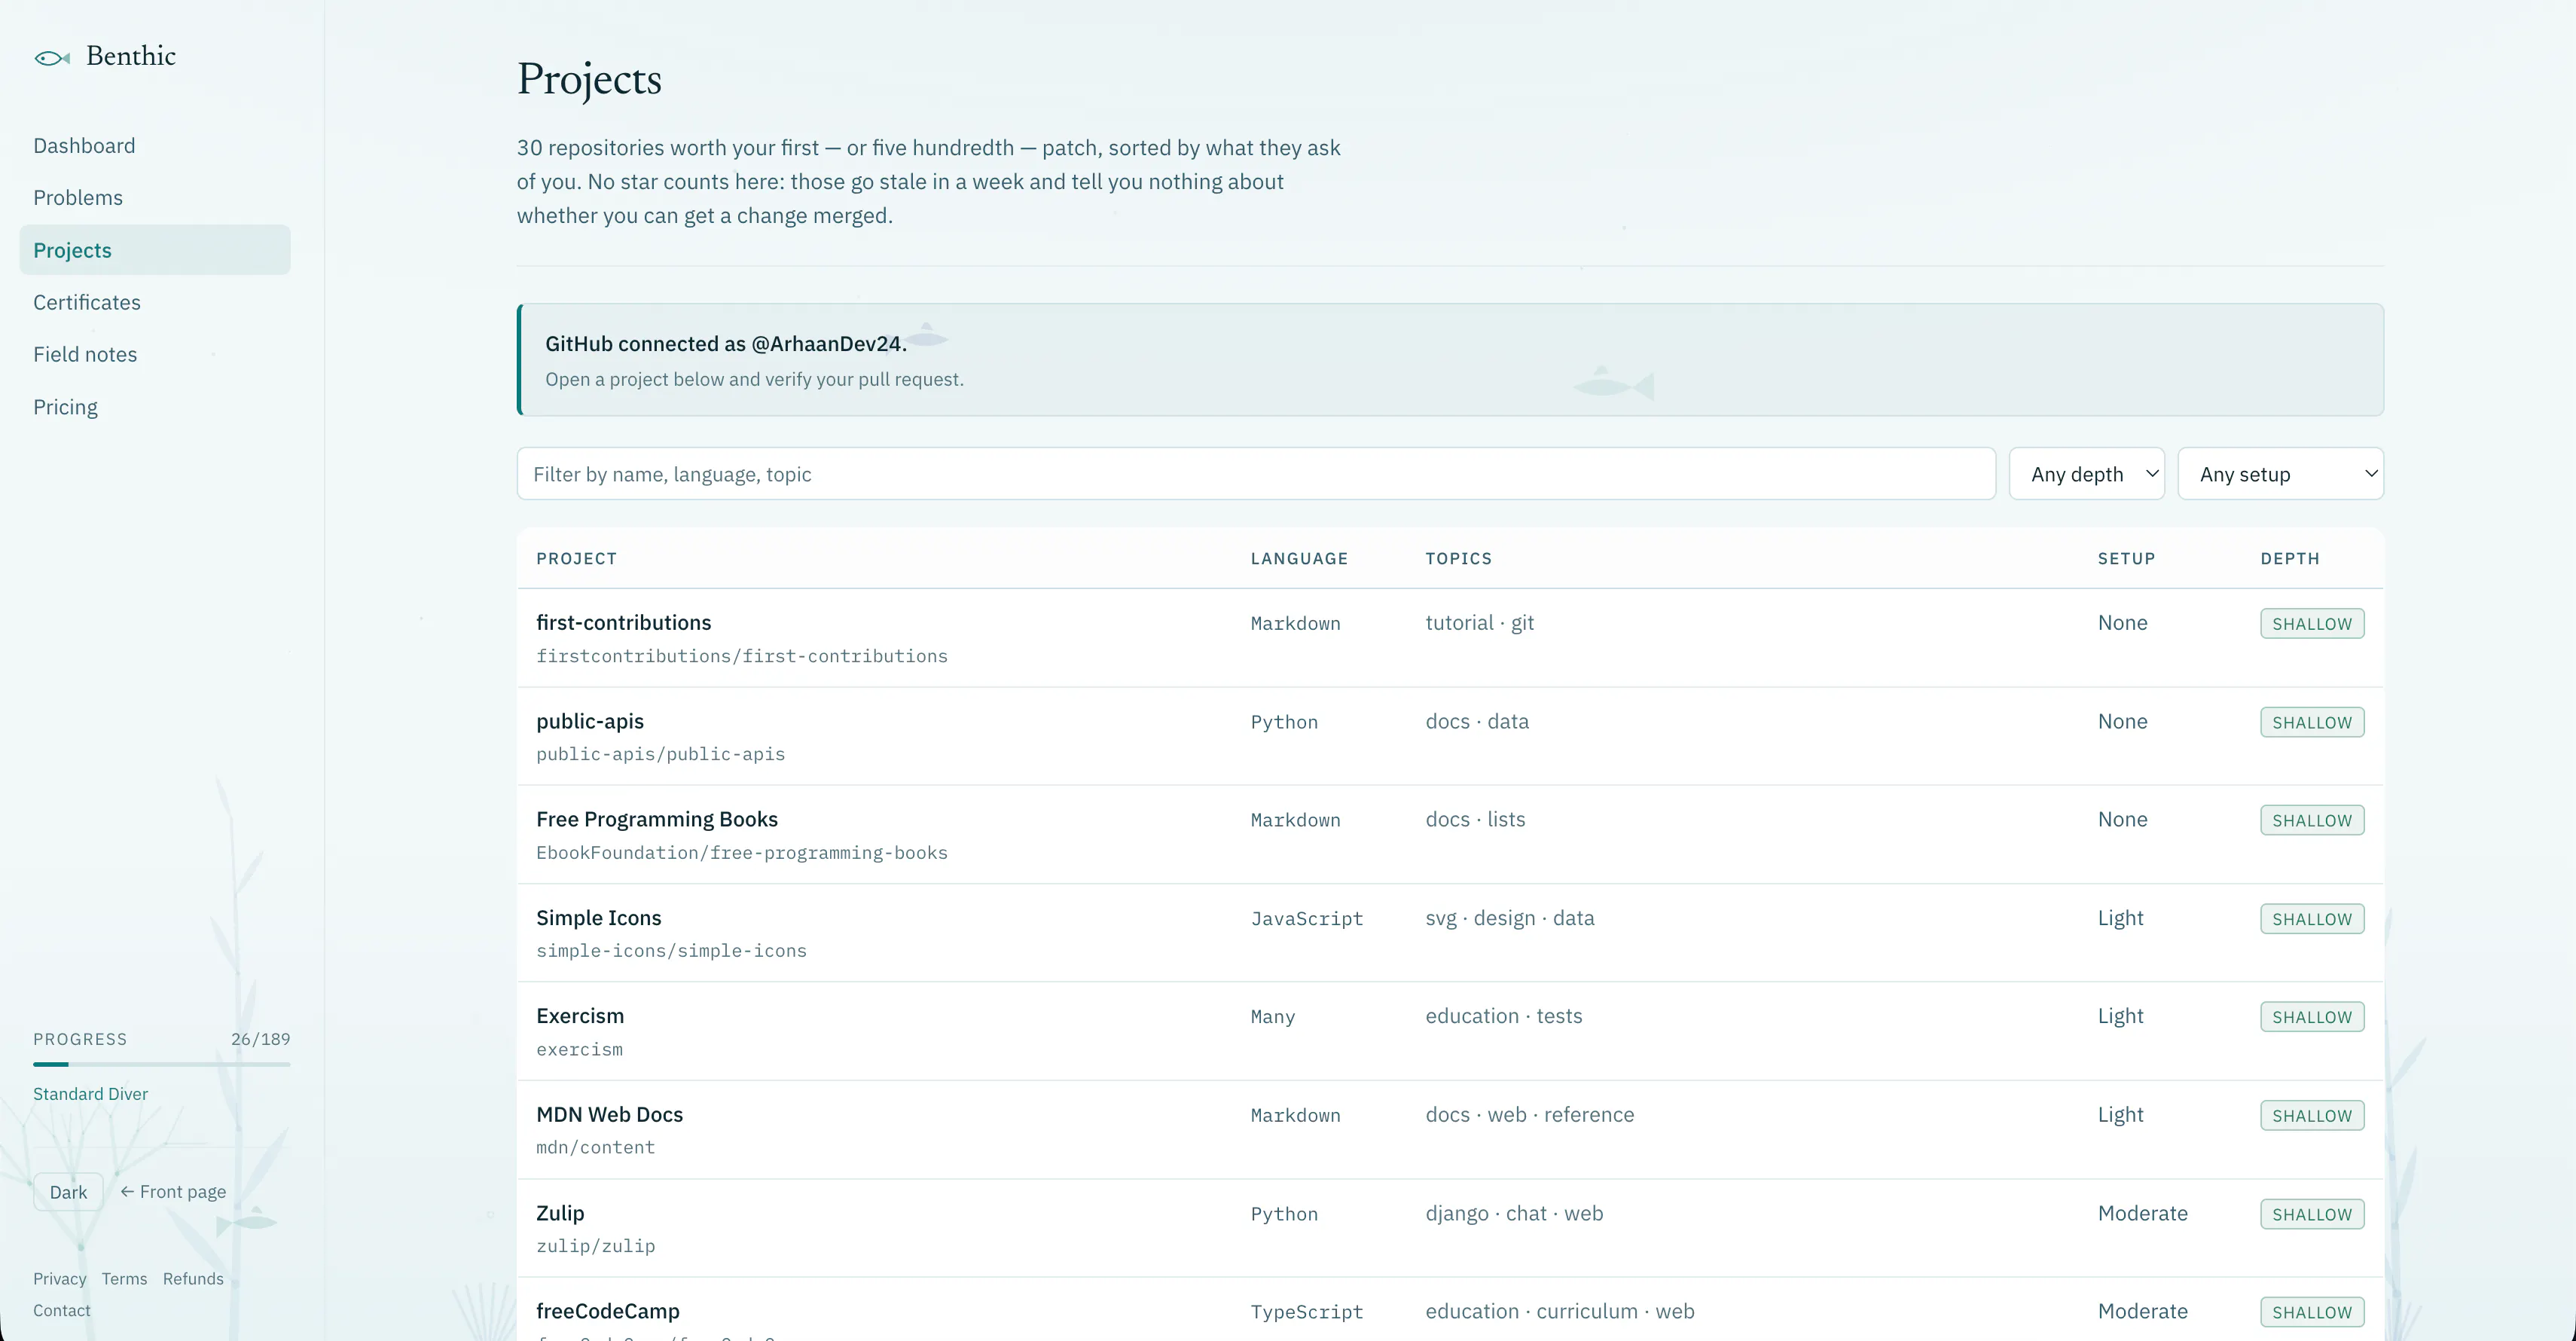Open the Simple Icons project
The image size is (2576, 1341).
coord(599,918)
